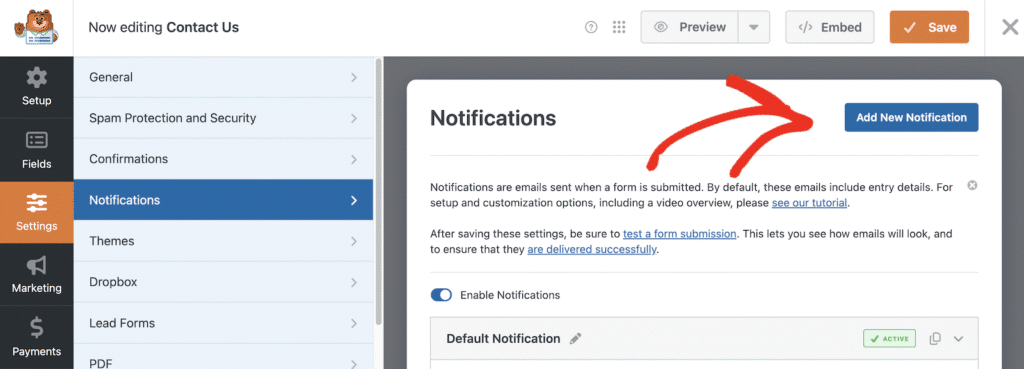The width and height of the screenshot is (1024, 369).
Task: Follow 'test a form submission' link
Action: [680, 234]
